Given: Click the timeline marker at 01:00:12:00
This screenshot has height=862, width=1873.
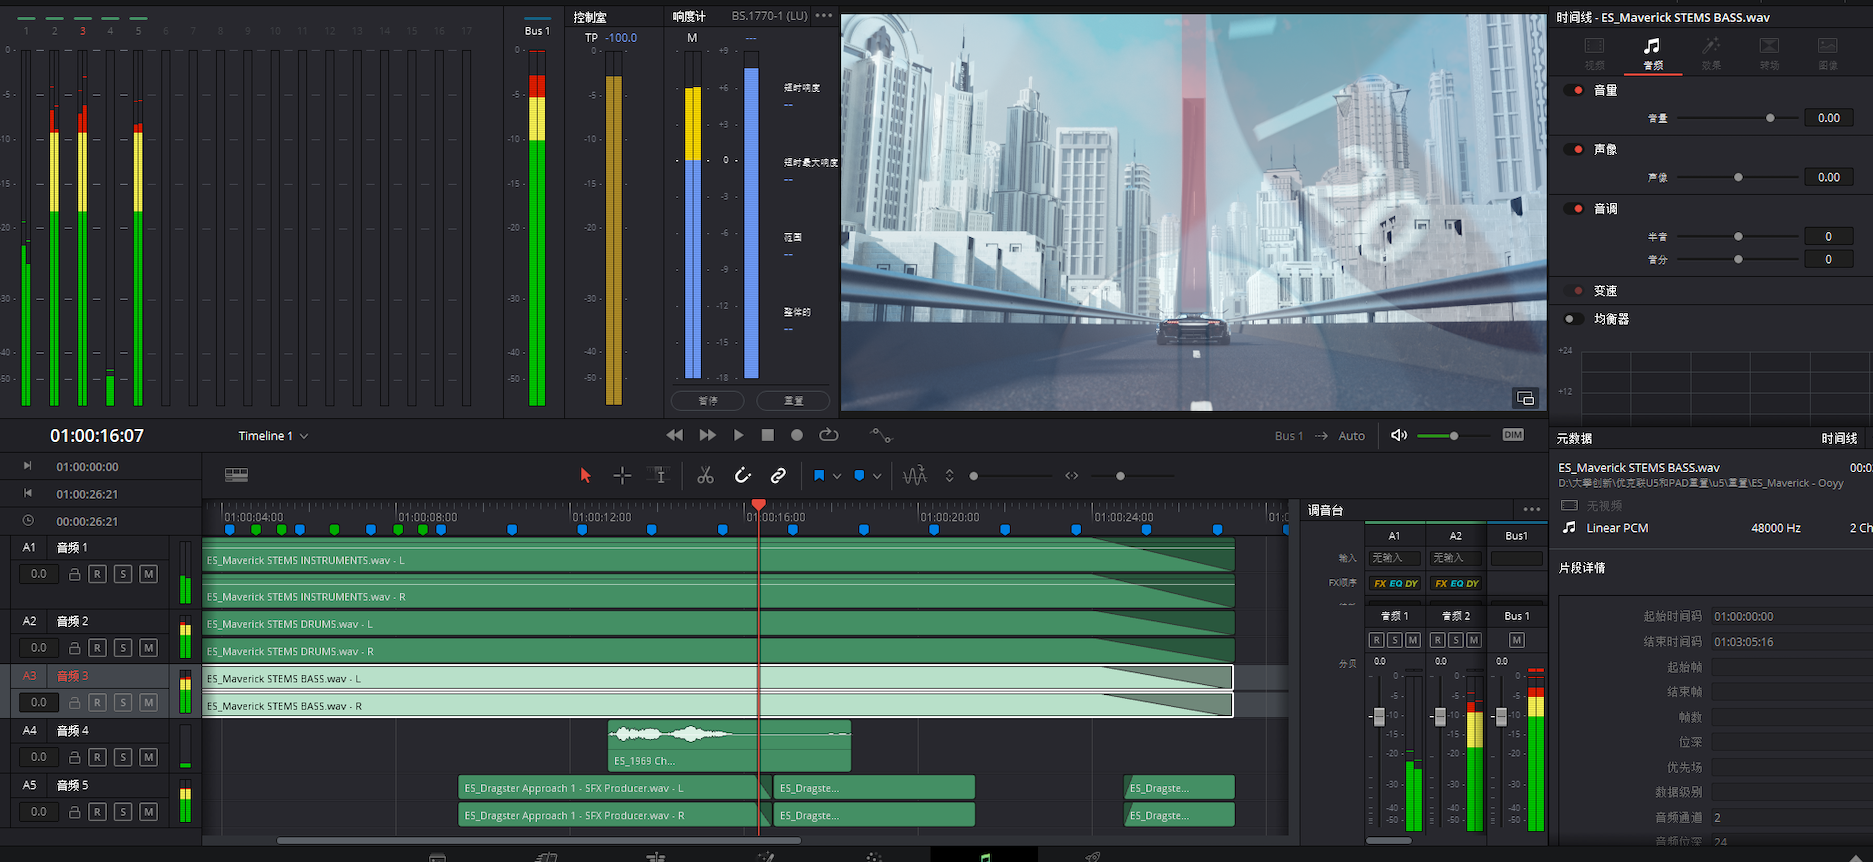Looking at the screenshot, I should coord(582,529).
